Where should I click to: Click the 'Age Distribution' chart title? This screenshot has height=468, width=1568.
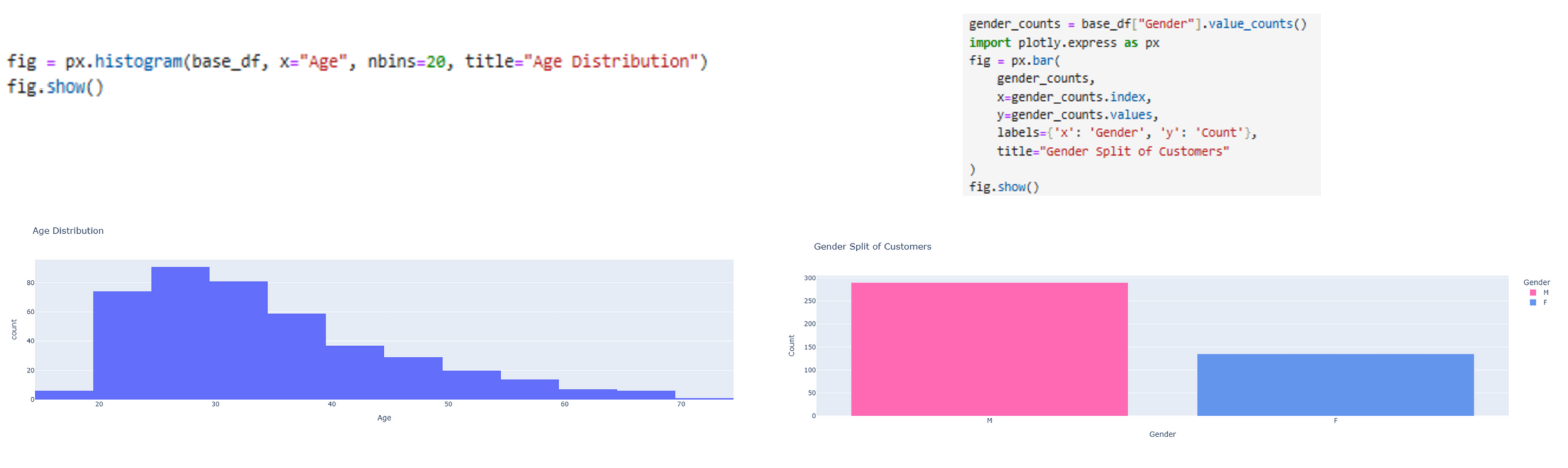[68, 231]
